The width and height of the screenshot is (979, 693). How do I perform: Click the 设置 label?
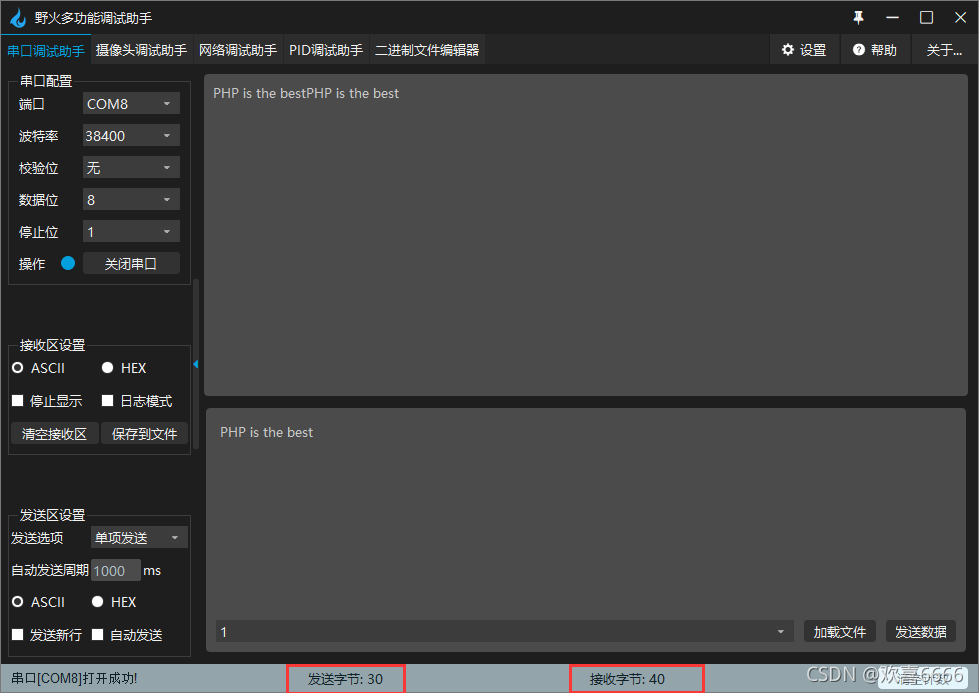tap(813, 50)
